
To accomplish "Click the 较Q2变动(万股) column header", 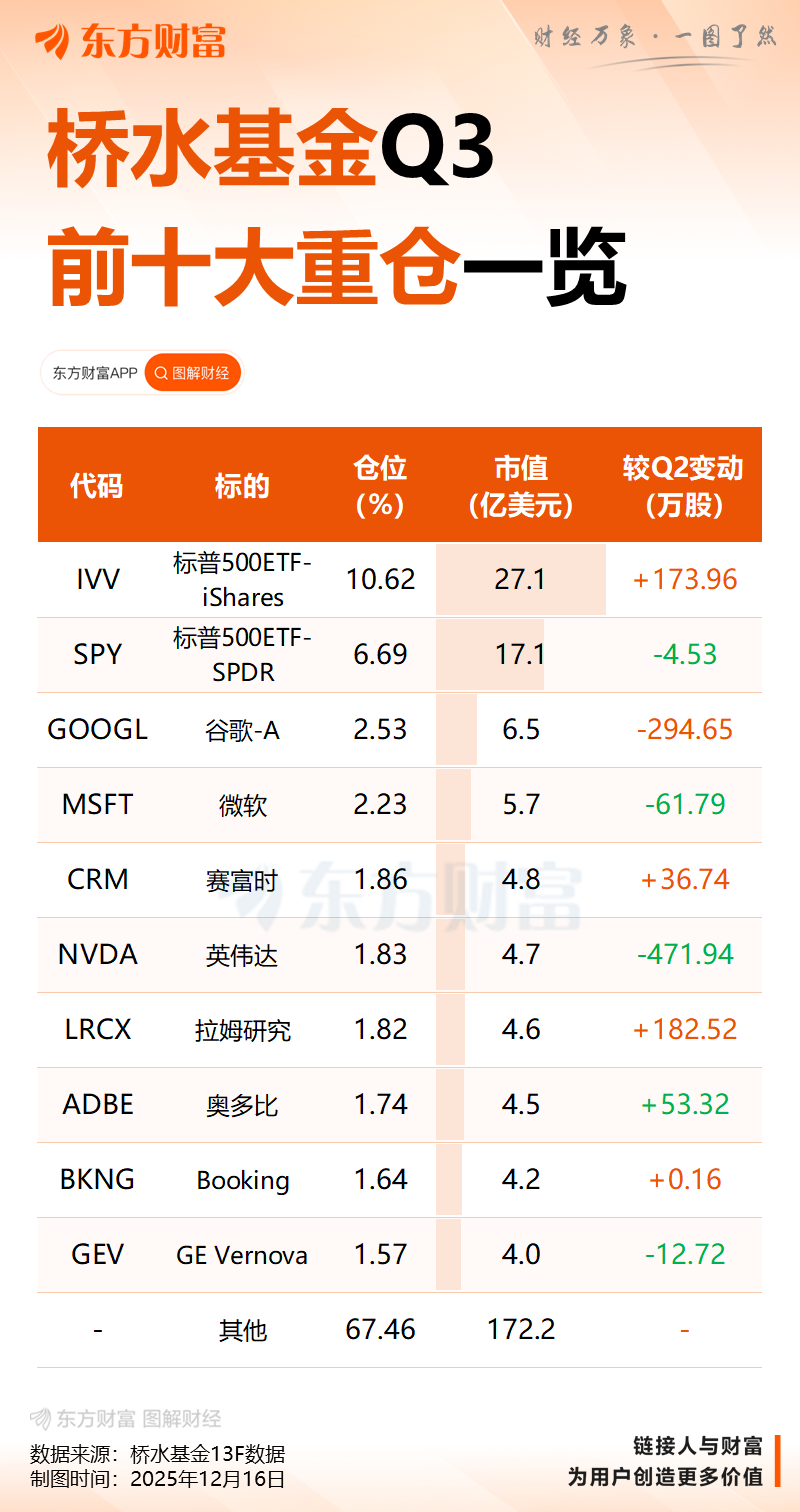I will pos(685,486).
